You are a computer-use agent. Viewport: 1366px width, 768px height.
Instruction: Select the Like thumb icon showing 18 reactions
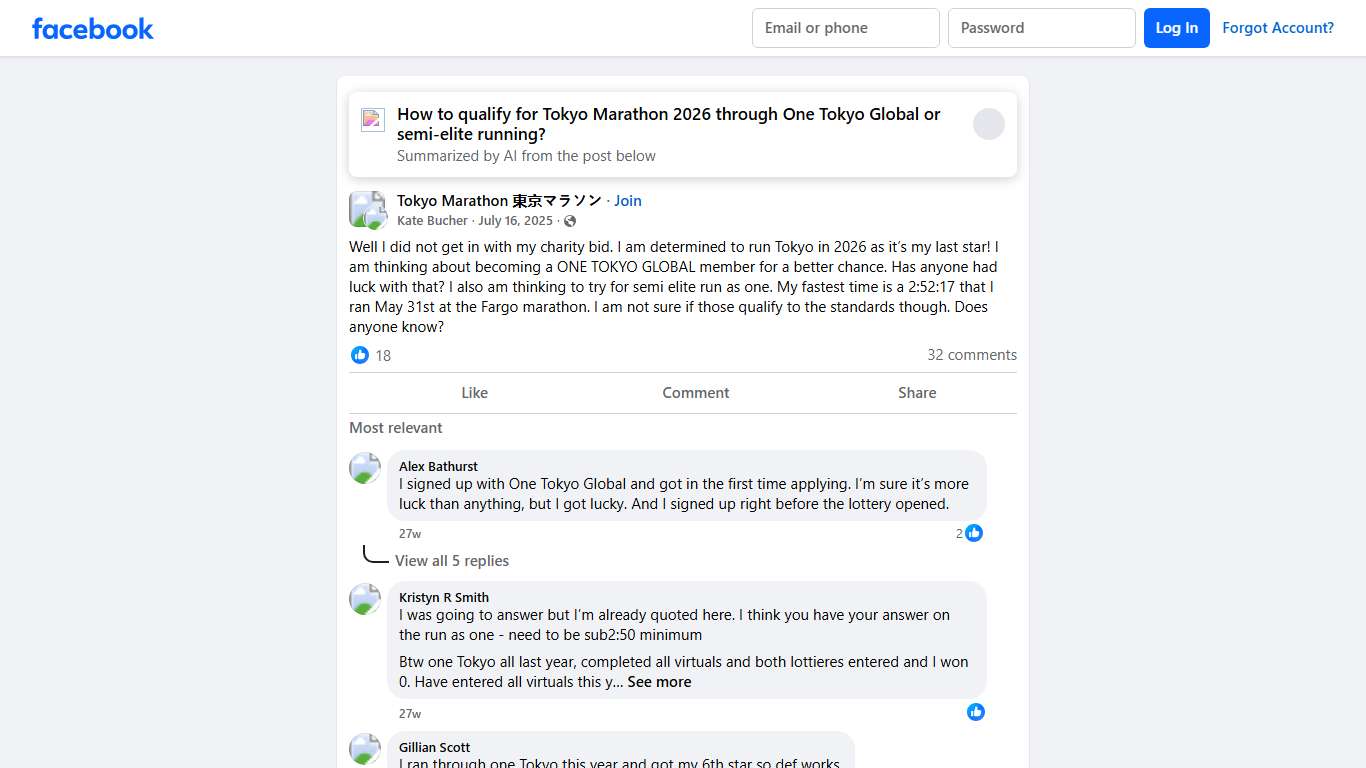(359, 355)
